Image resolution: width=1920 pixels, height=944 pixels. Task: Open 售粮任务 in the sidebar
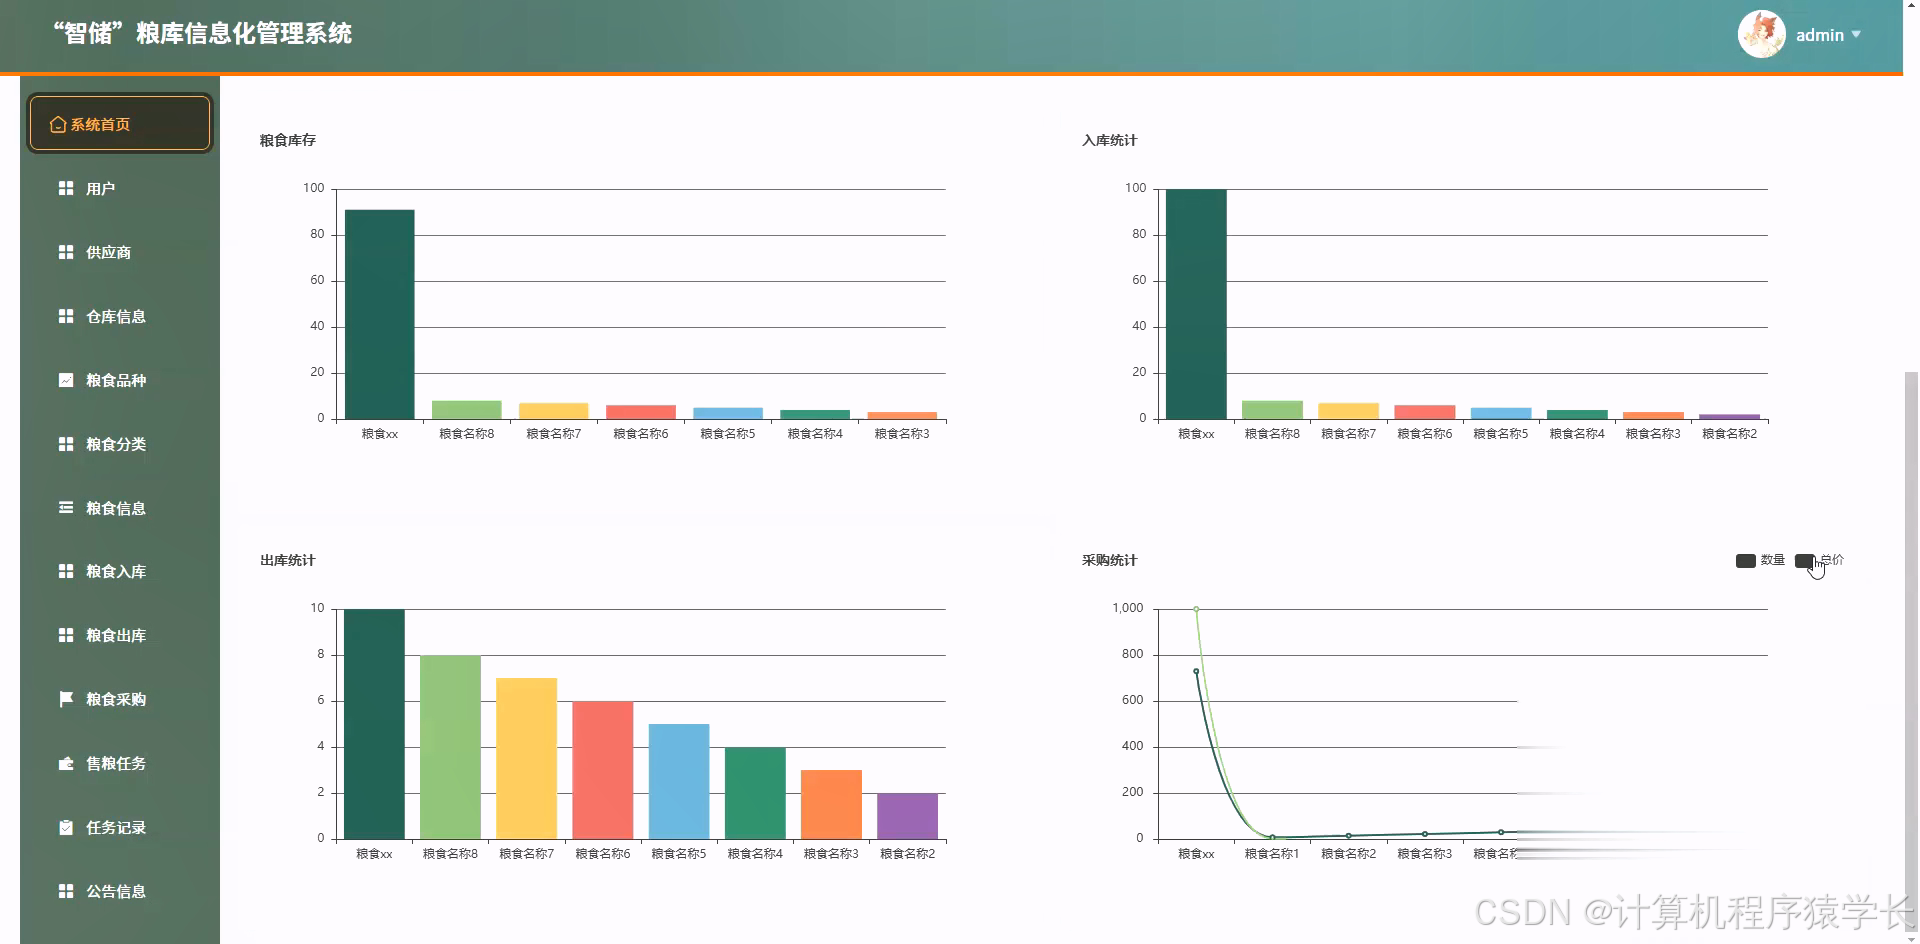[x=120, y=763]
